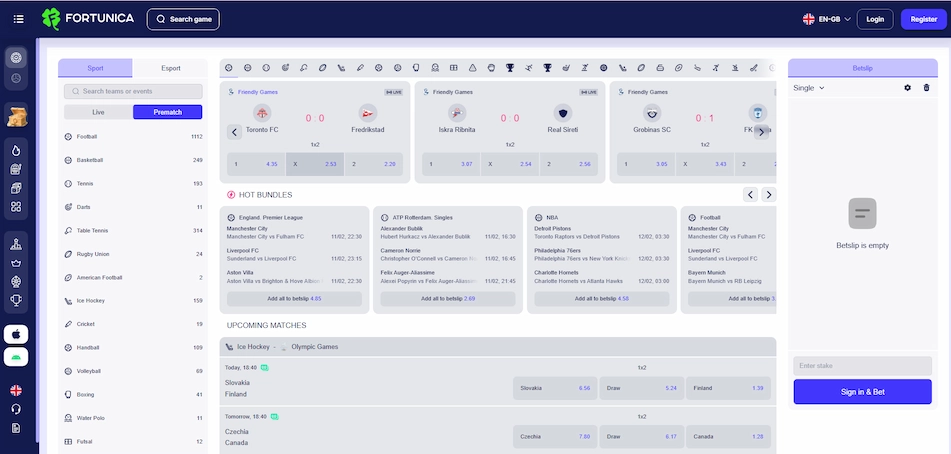Clear betslip with trash icon

coord(926,88)
